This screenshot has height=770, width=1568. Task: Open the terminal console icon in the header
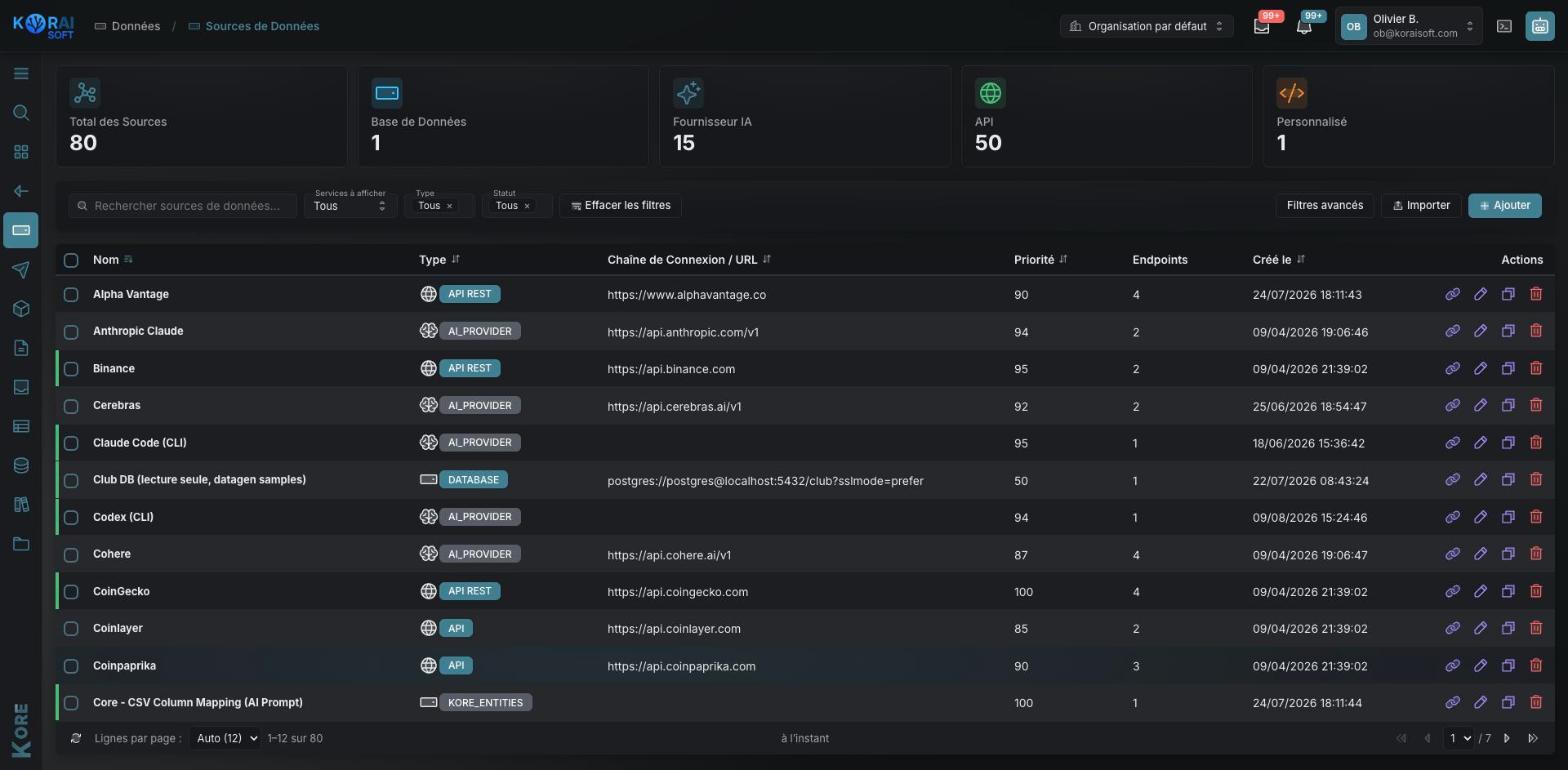pos(1504,27)
